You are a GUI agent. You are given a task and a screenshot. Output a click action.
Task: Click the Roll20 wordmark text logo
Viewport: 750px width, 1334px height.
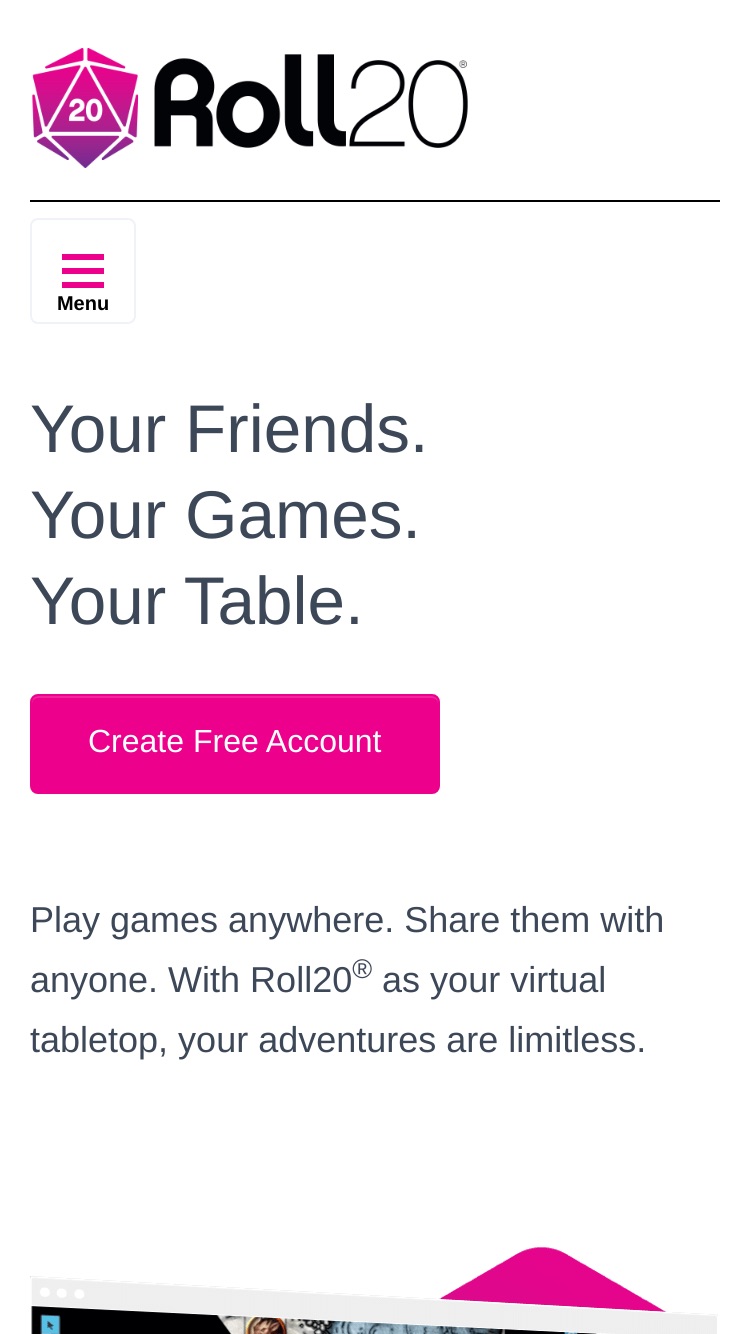tap(311, 103)
